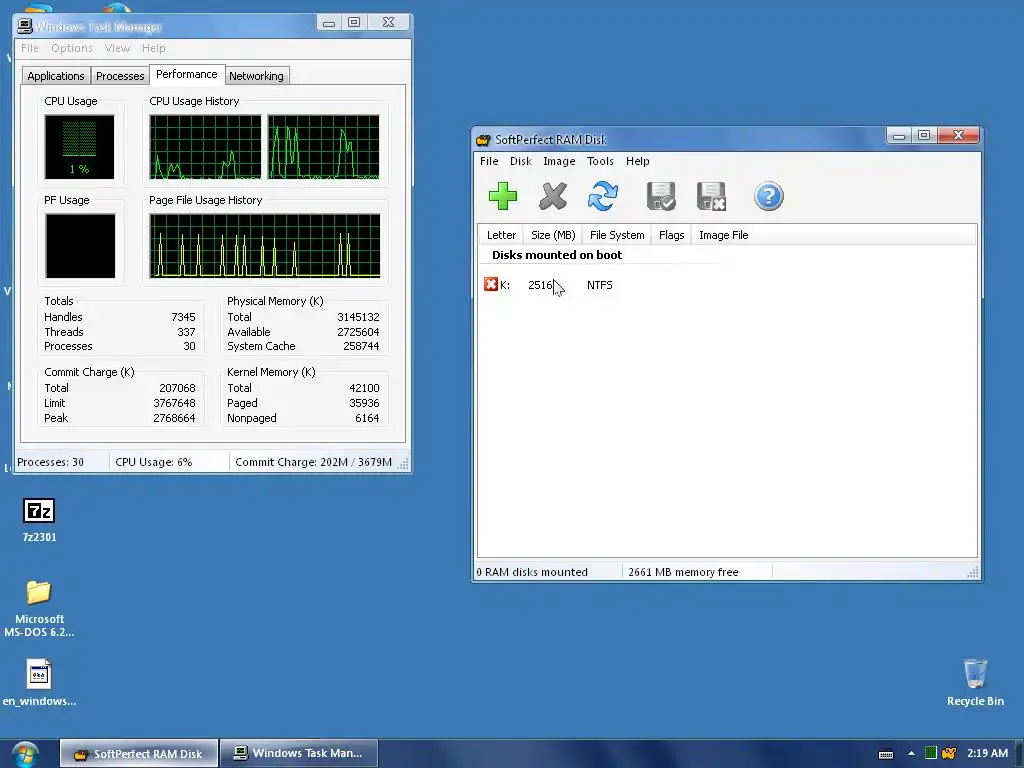Click the floppy with X icon

[x=711, y=196]
